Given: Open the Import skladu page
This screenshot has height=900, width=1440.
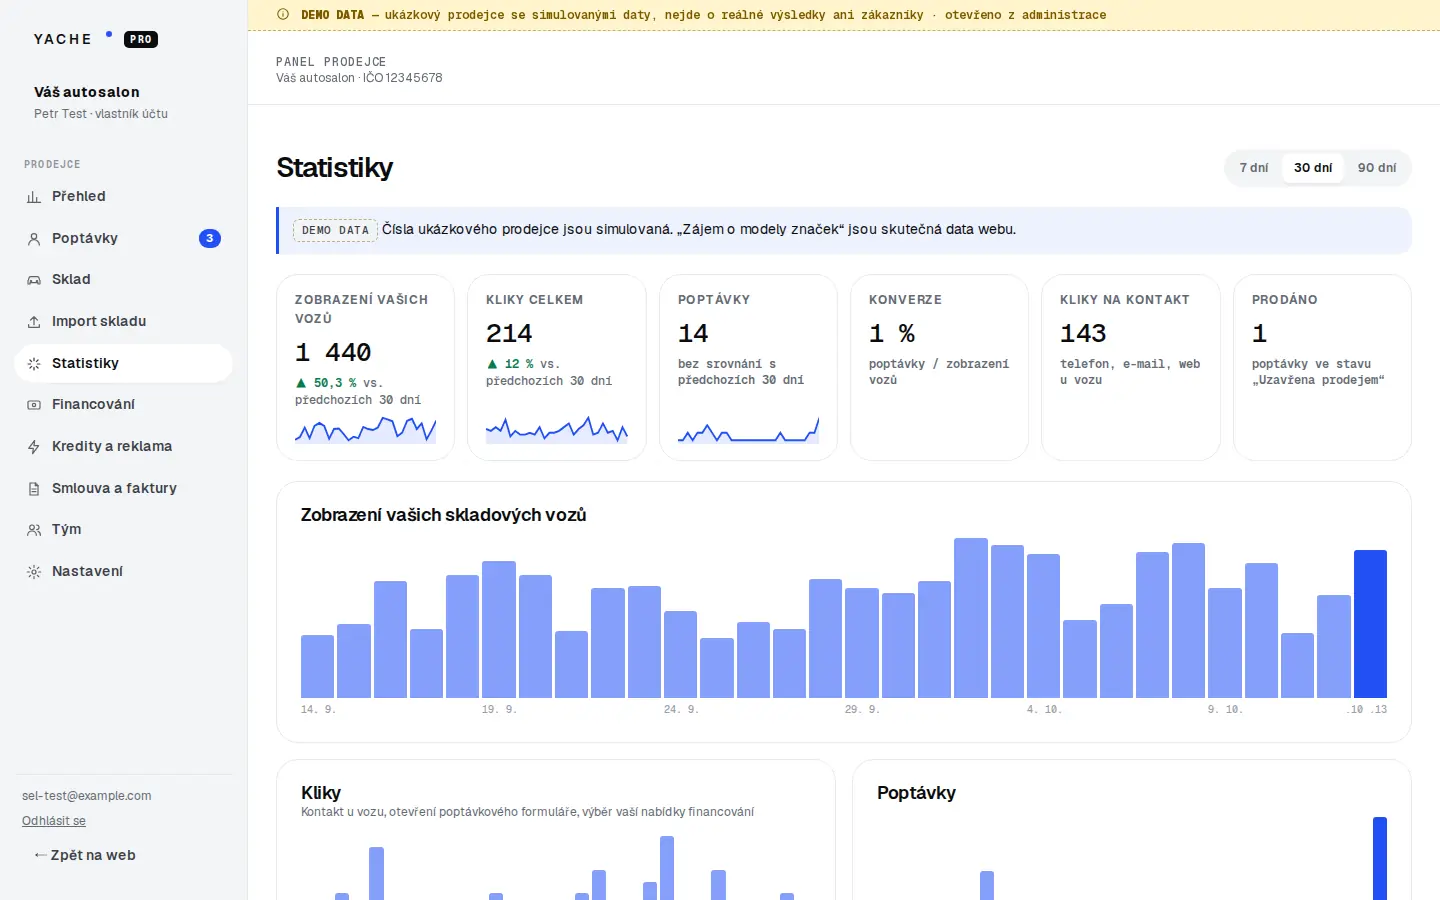Looking at the screenshot, I should [x=123, y=322].
